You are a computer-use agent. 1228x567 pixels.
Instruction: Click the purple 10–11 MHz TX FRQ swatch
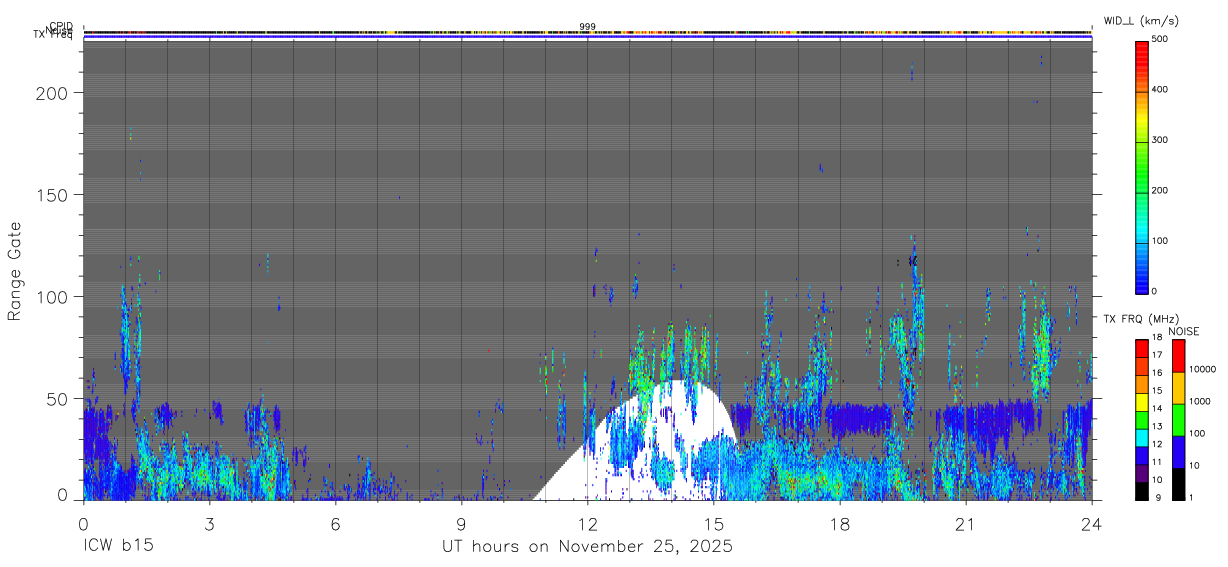[1142, 473]
